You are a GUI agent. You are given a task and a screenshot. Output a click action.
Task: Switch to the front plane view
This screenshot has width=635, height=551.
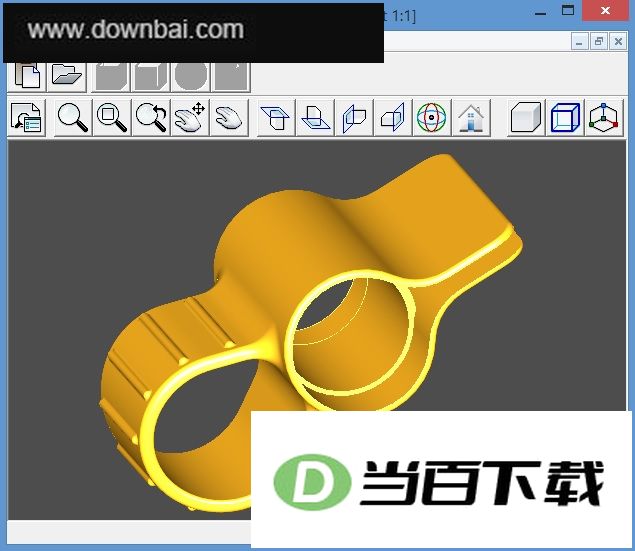[x=354, y=118]
